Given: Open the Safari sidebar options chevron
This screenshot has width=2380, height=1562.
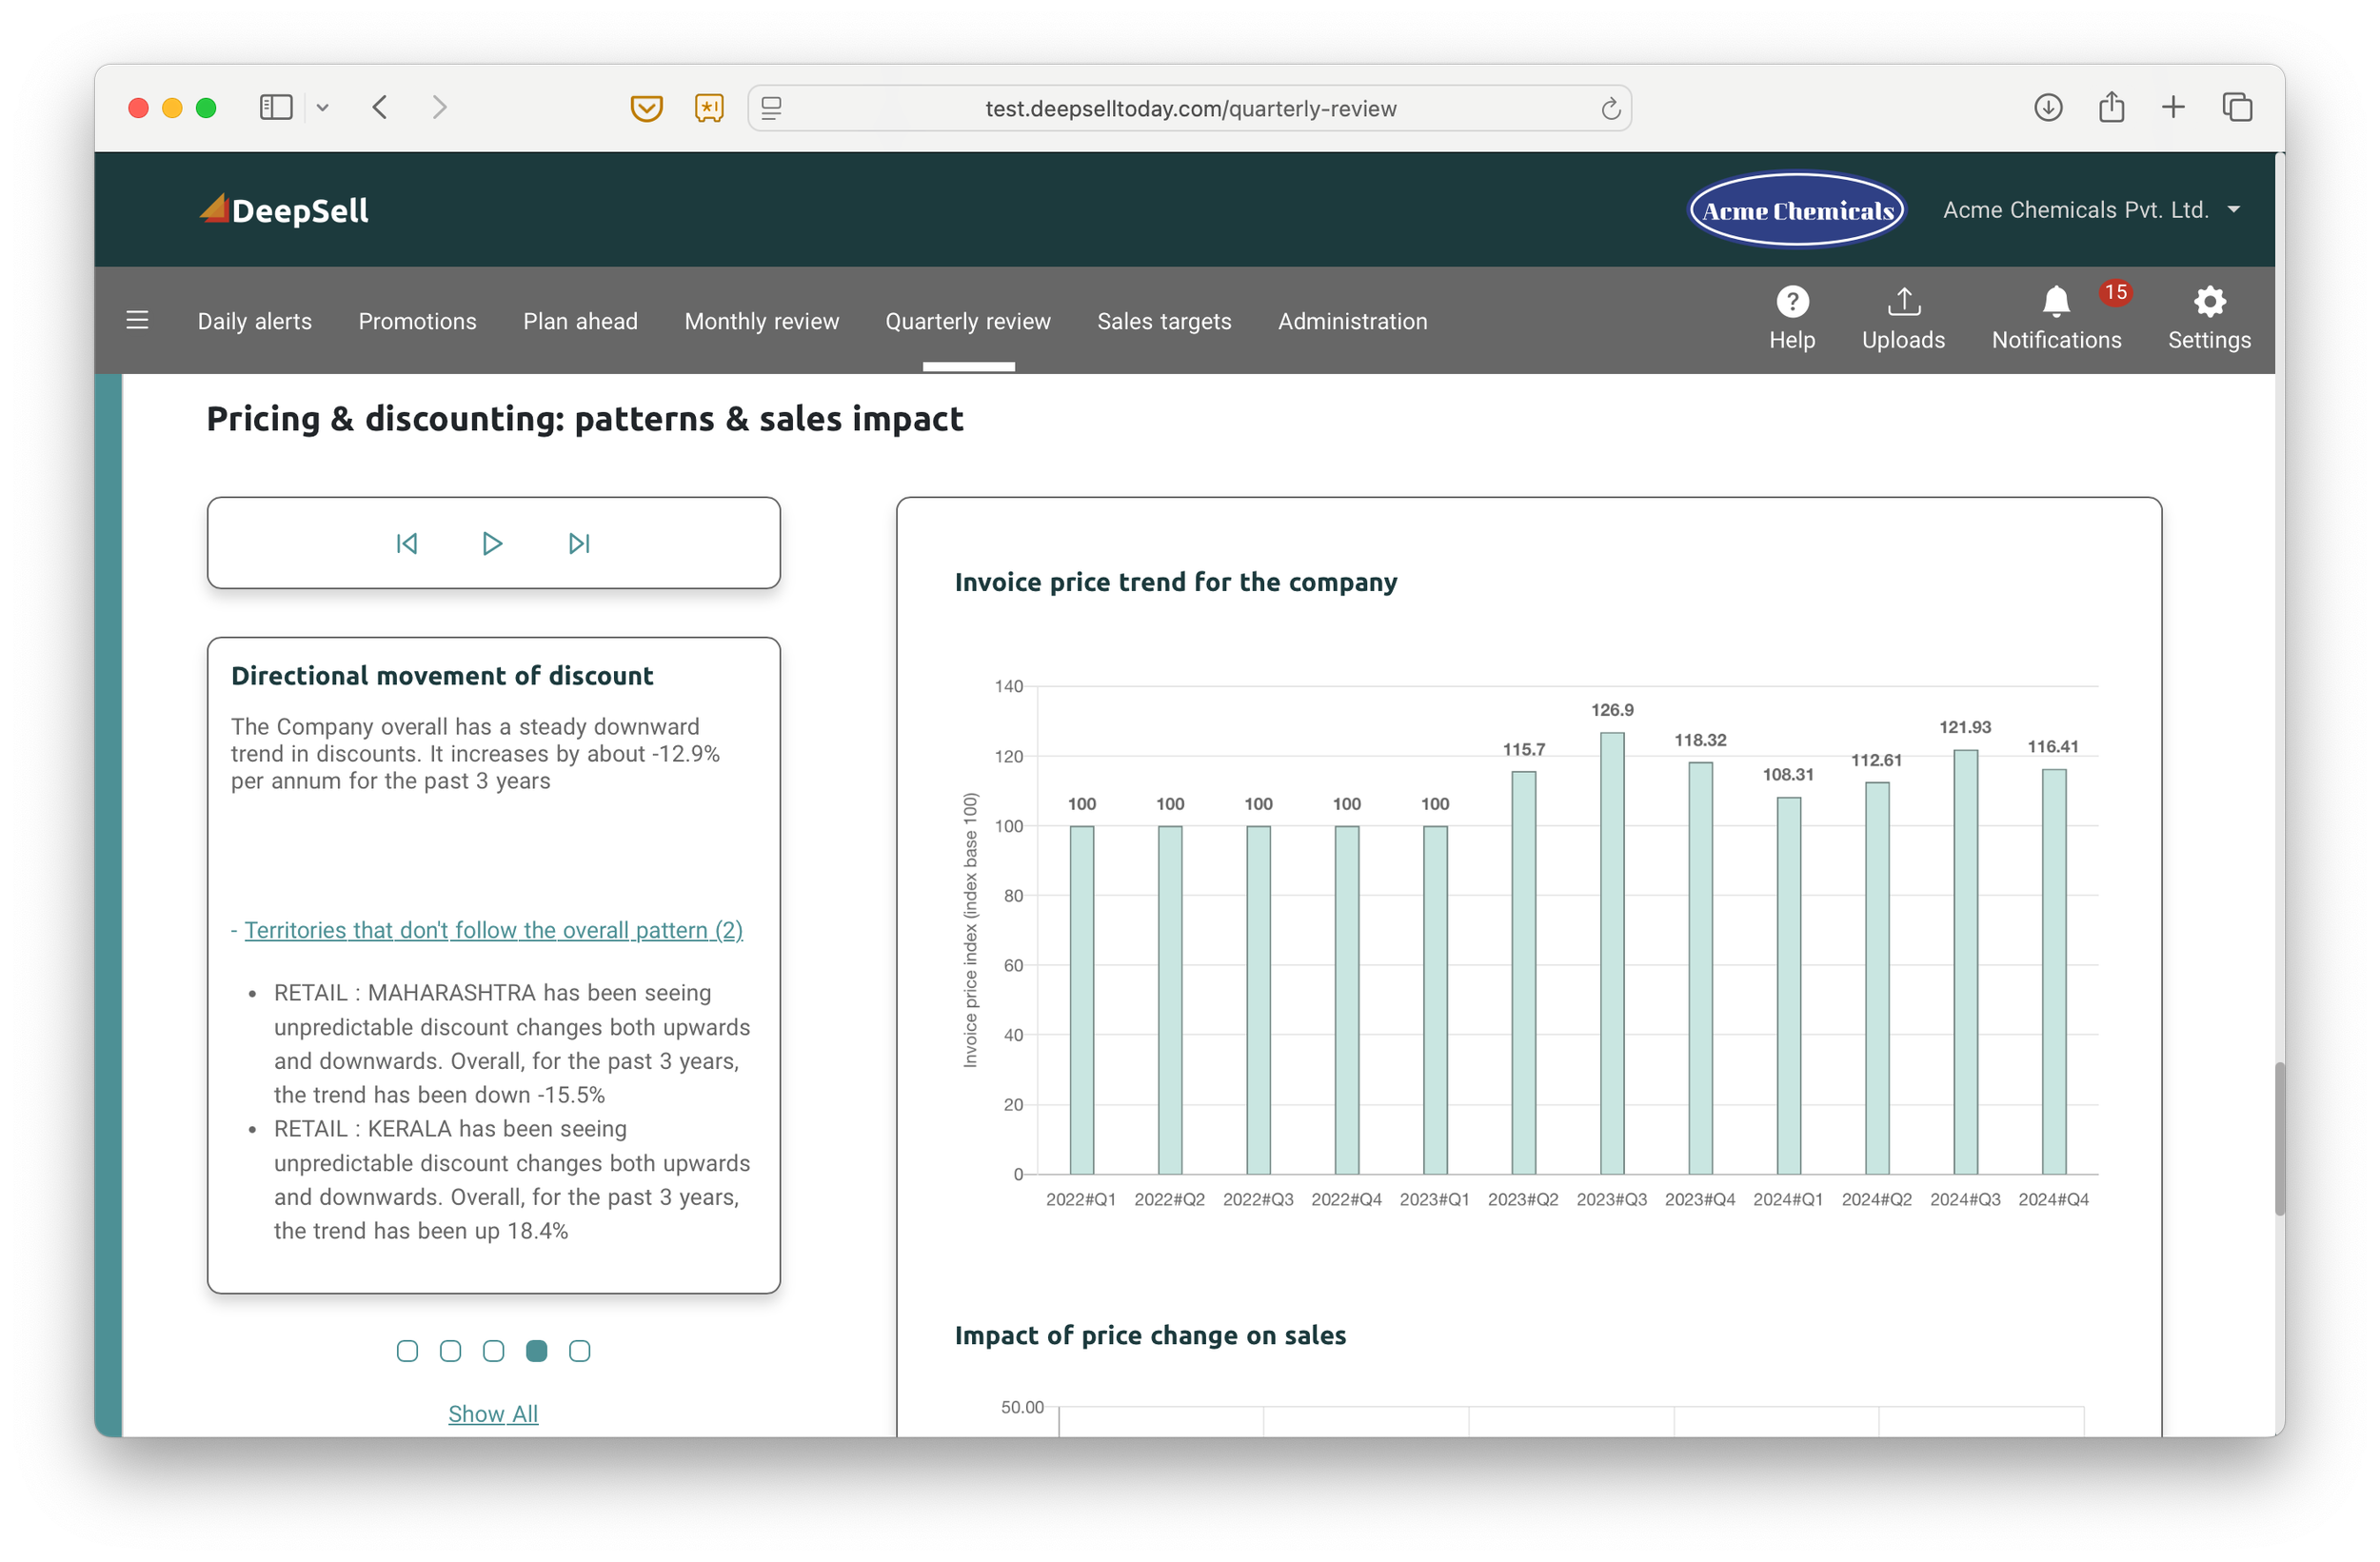Looking at the screenshot, I should (322, 108).
